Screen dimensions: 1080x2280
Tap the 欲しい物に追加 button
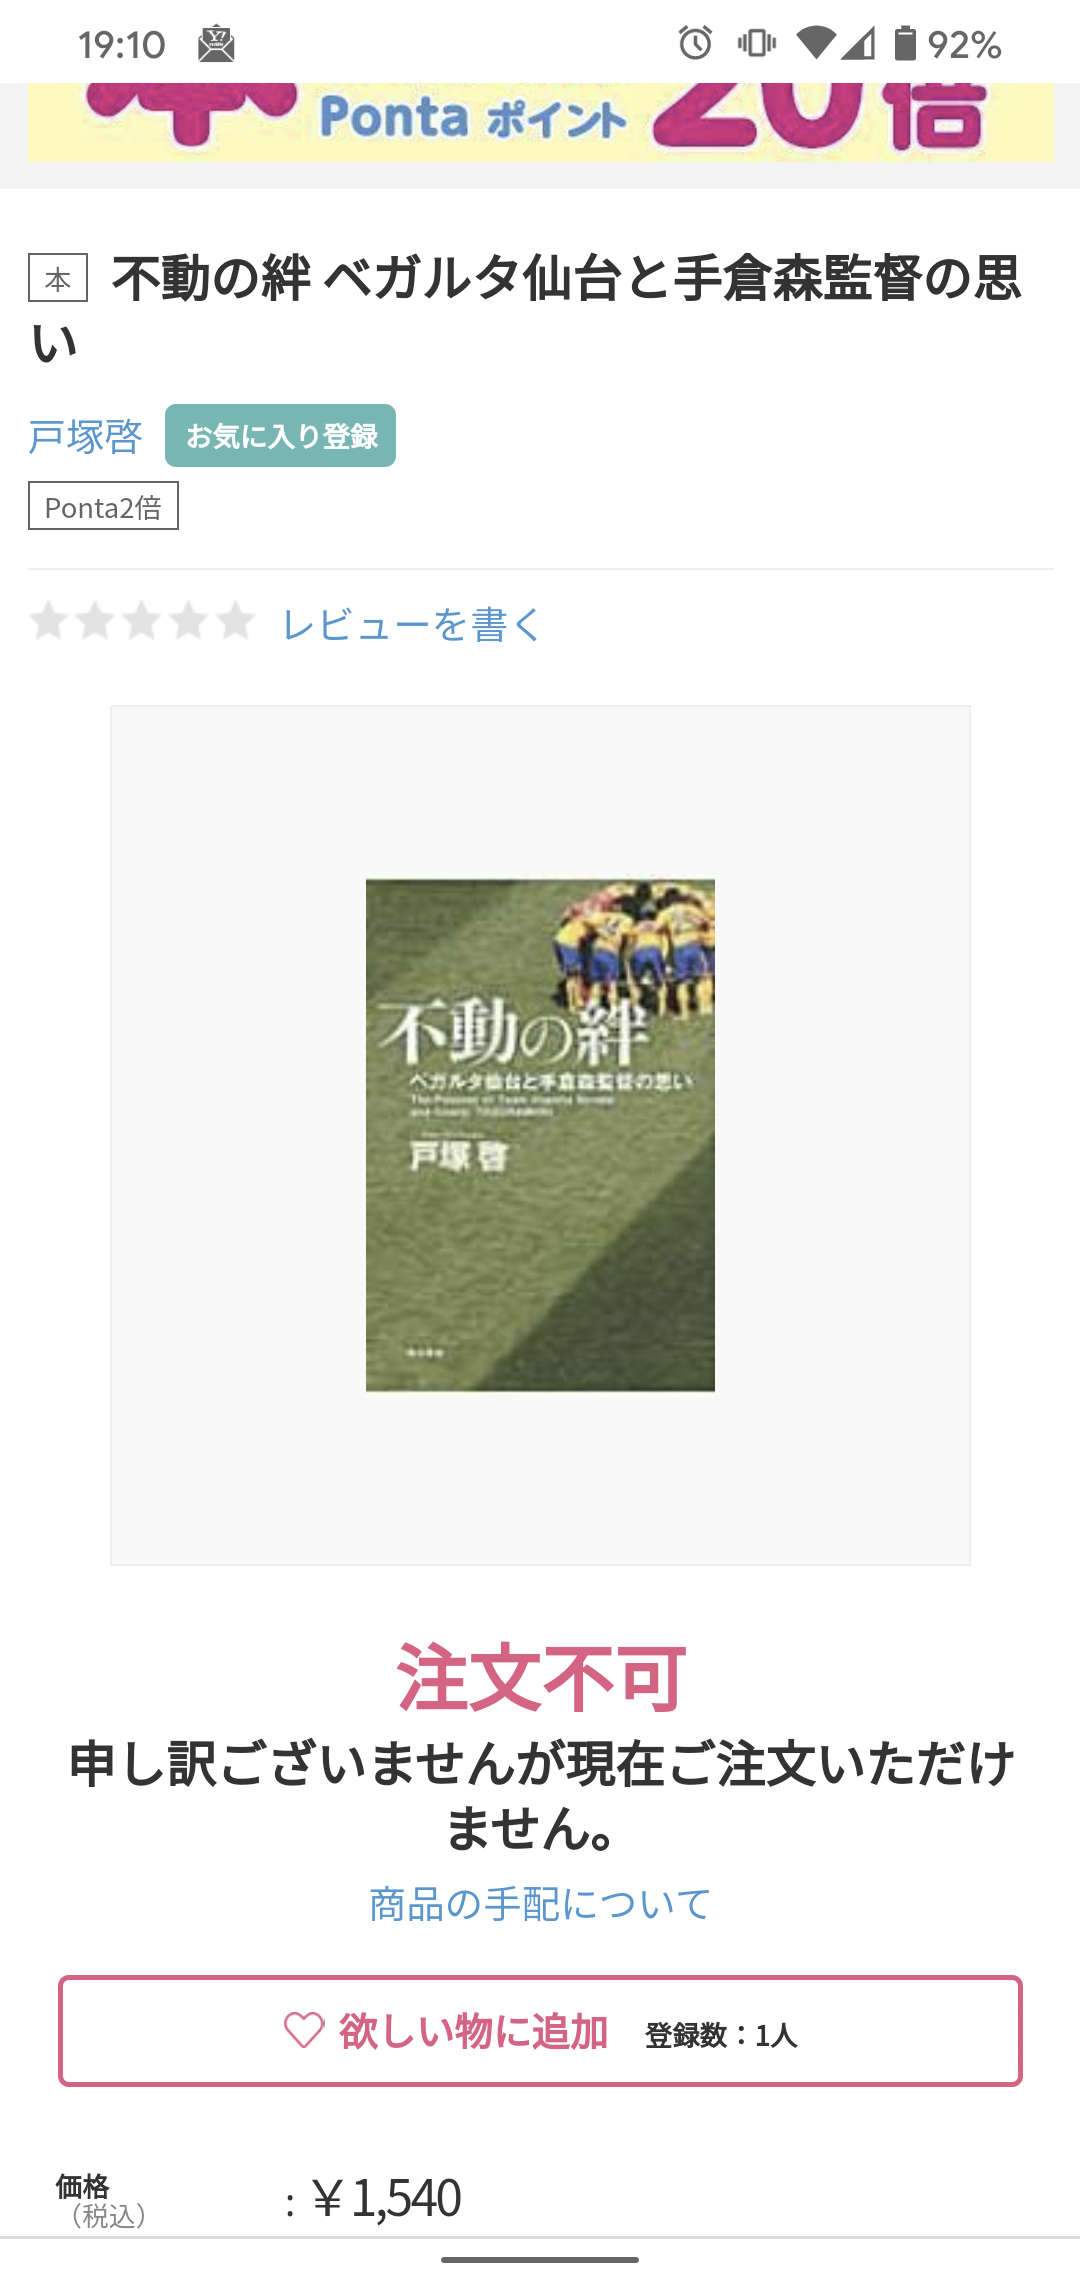coord(540,2031)
